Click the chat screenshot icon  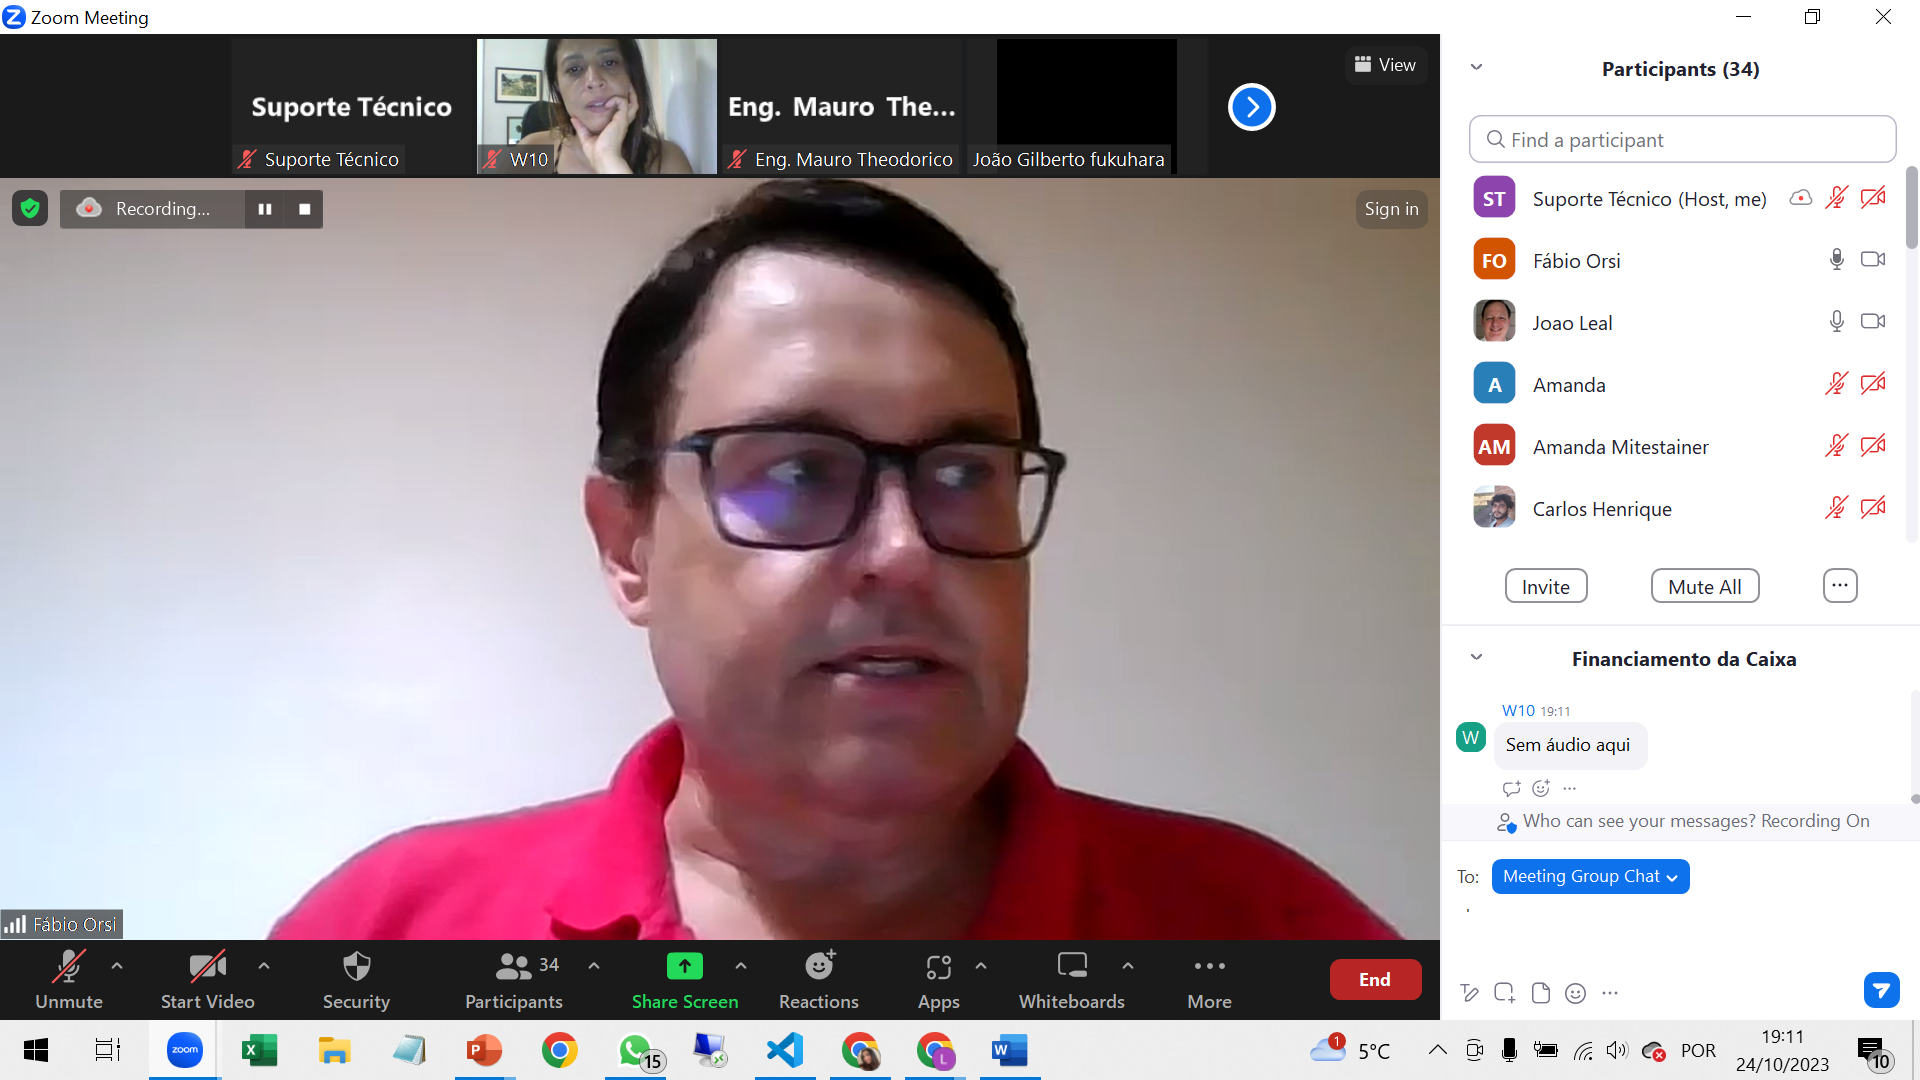tap(1504, 993)
